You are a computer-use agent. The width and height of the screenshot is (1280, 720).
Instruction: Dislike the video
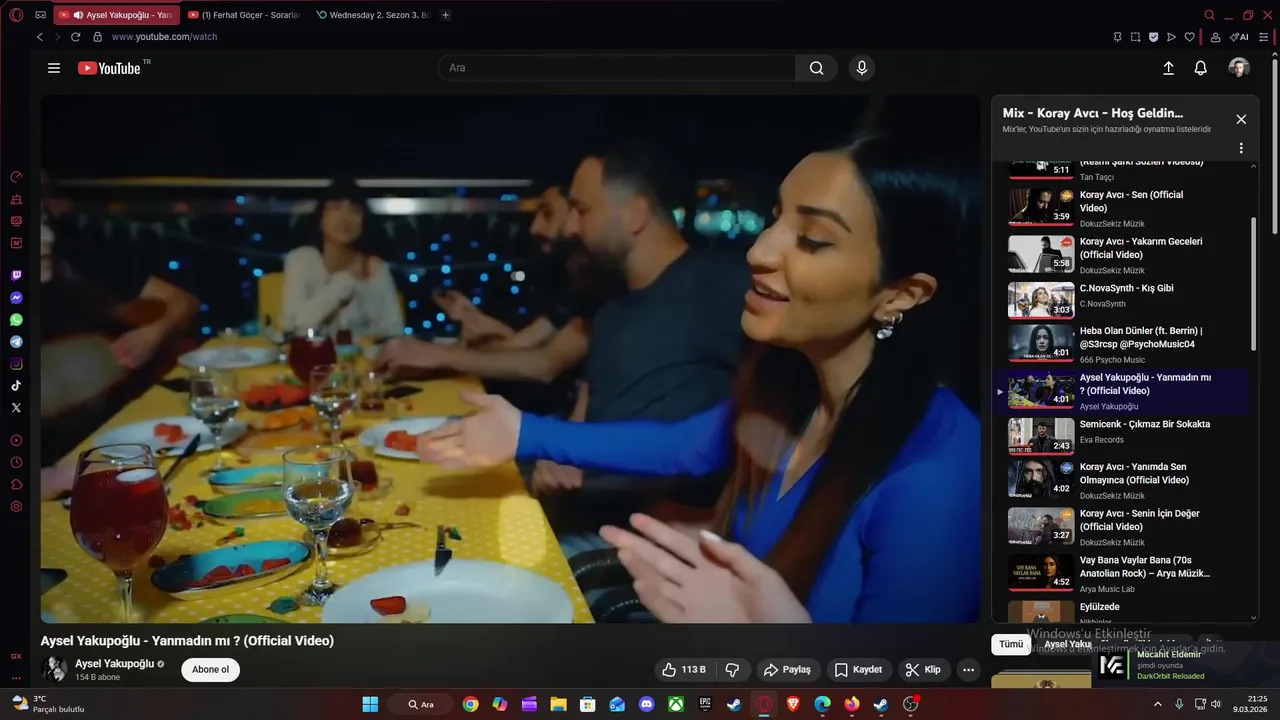732,670
